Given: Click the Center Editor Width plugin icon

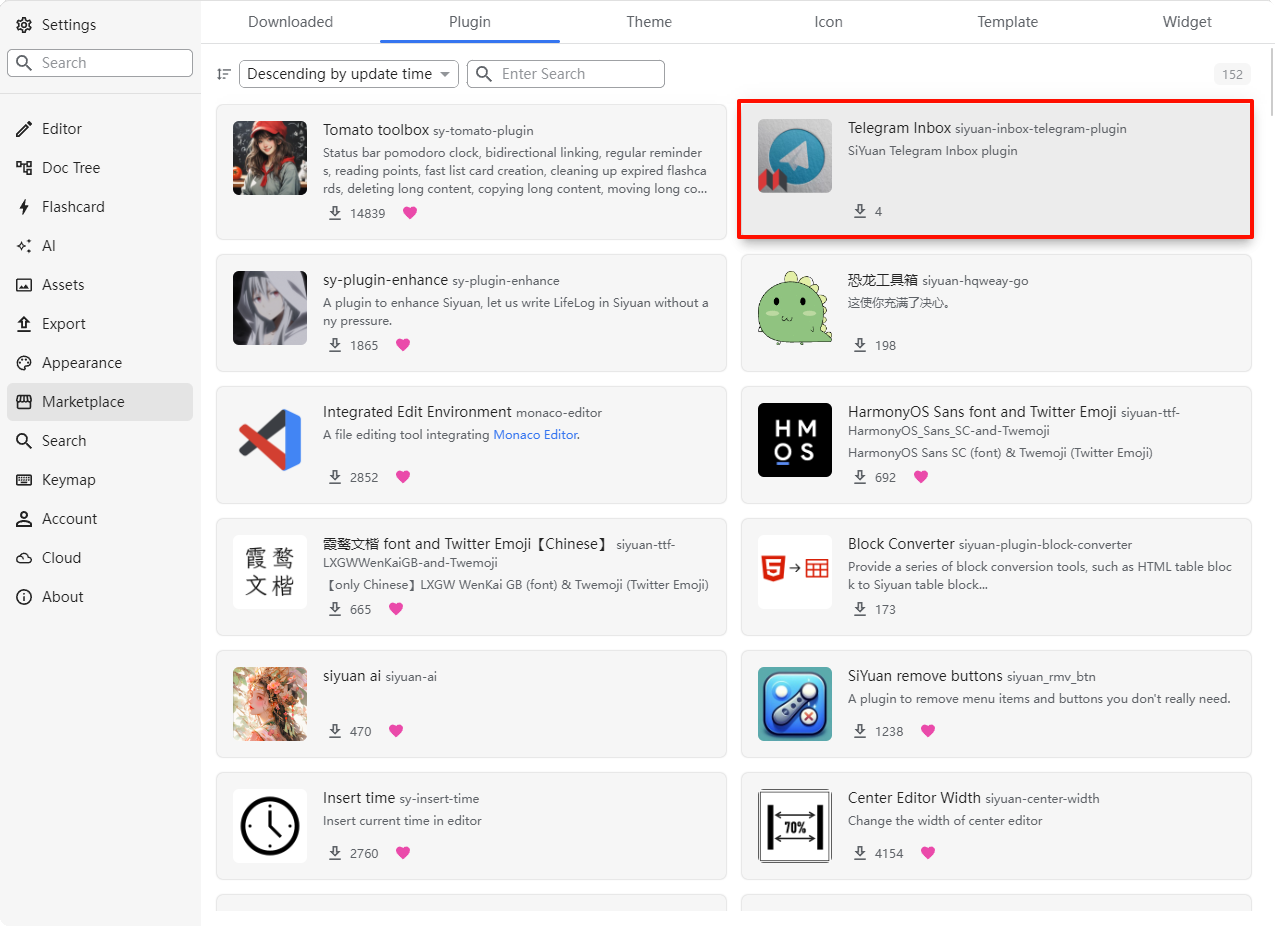Looking at the screenshot, I should click(x=794, y=826).
